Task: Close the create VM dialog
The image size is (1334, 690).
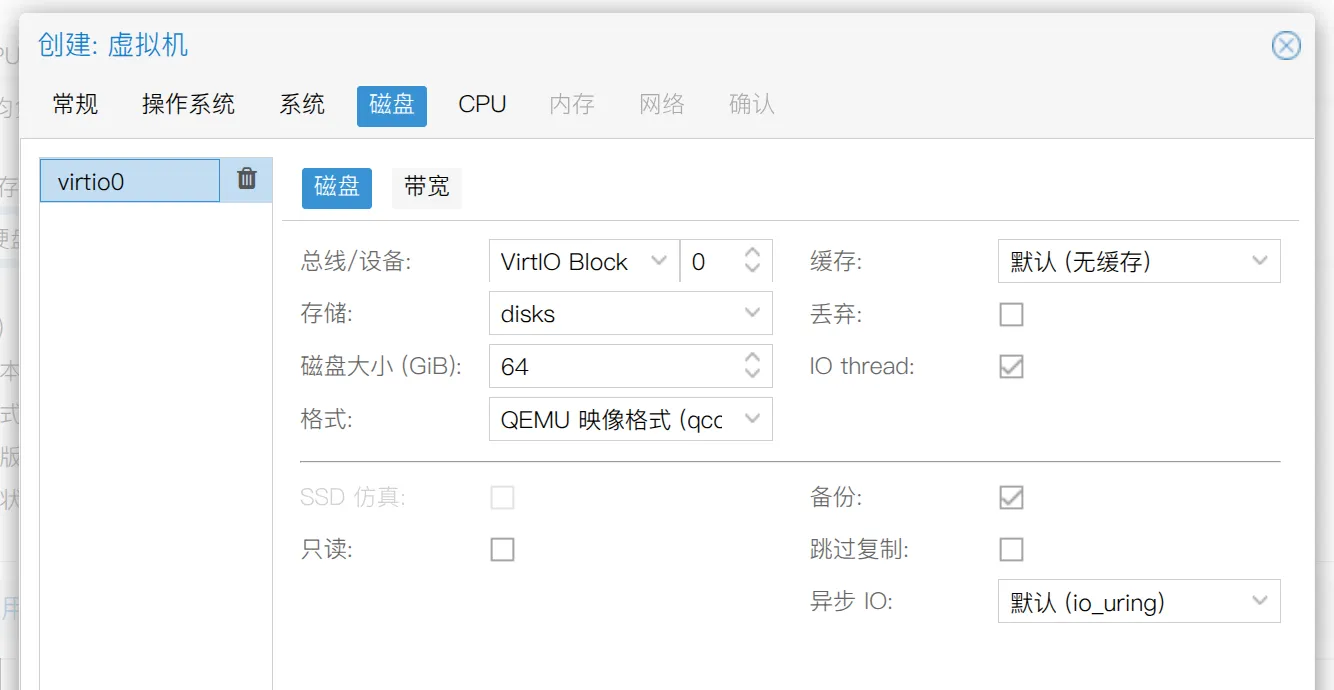Action: (x=1286, y=46)
